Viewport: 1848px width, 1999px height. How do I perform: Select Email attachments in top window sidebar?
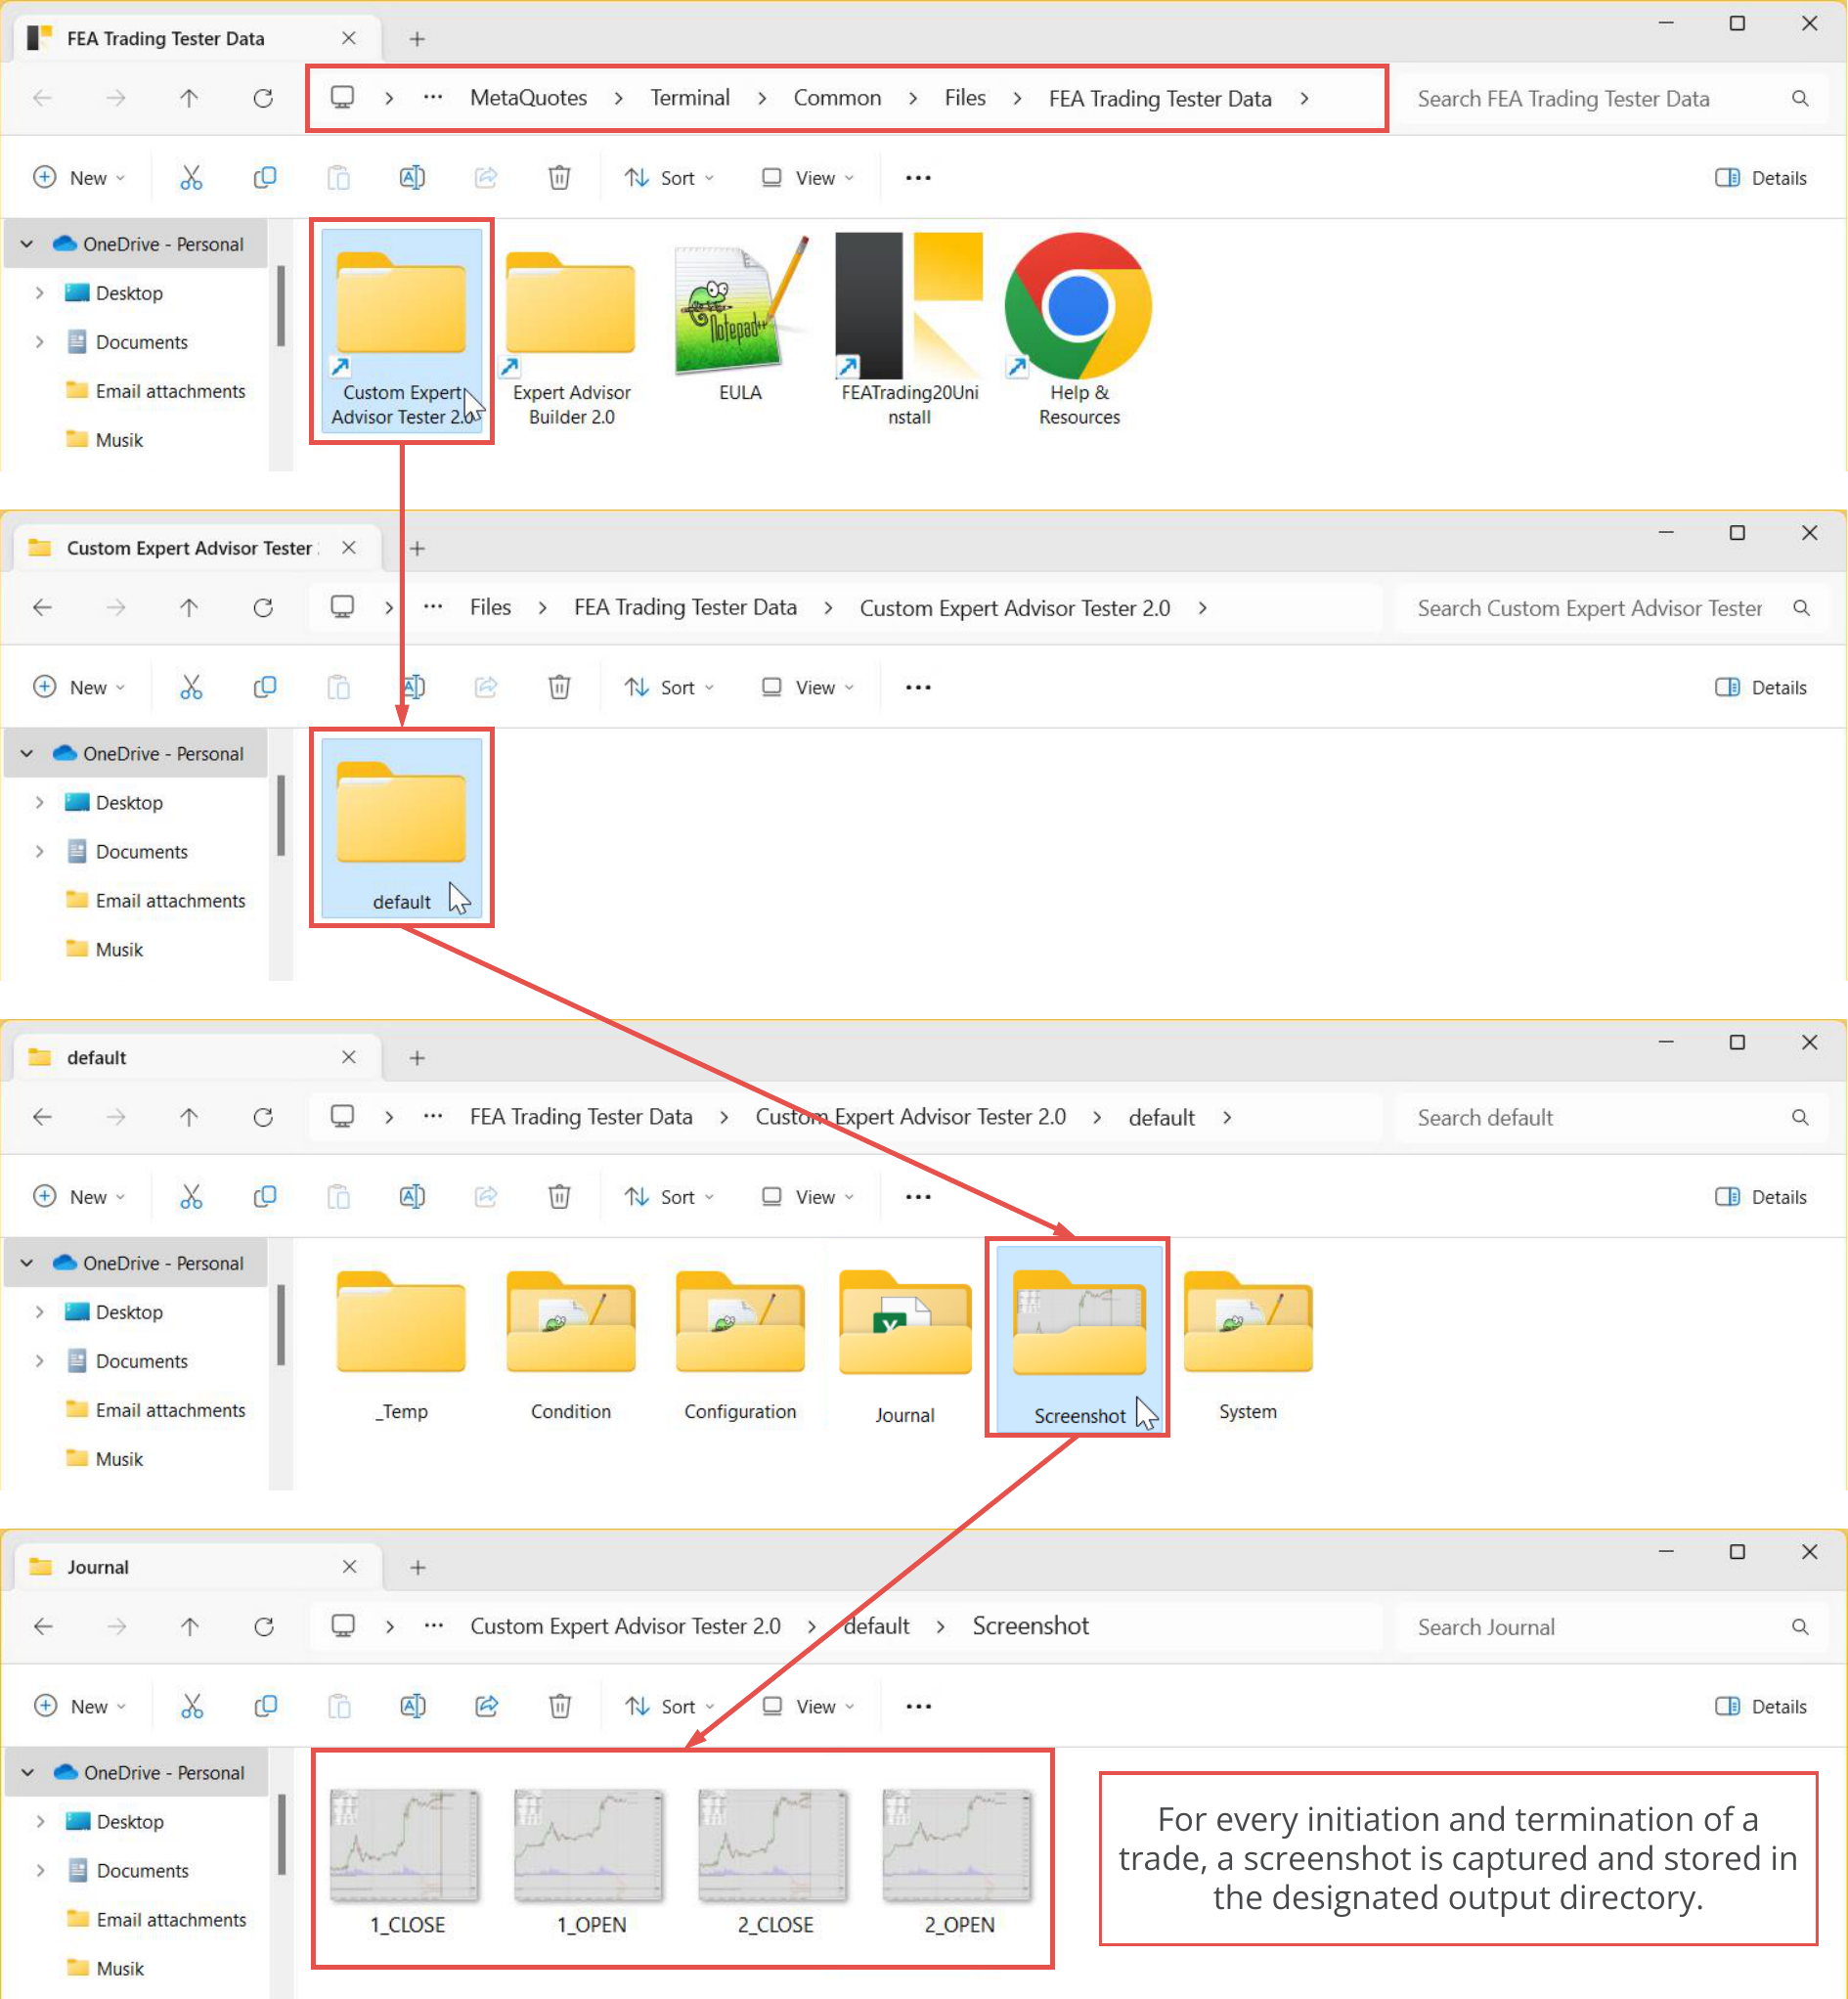coord(155,391)
